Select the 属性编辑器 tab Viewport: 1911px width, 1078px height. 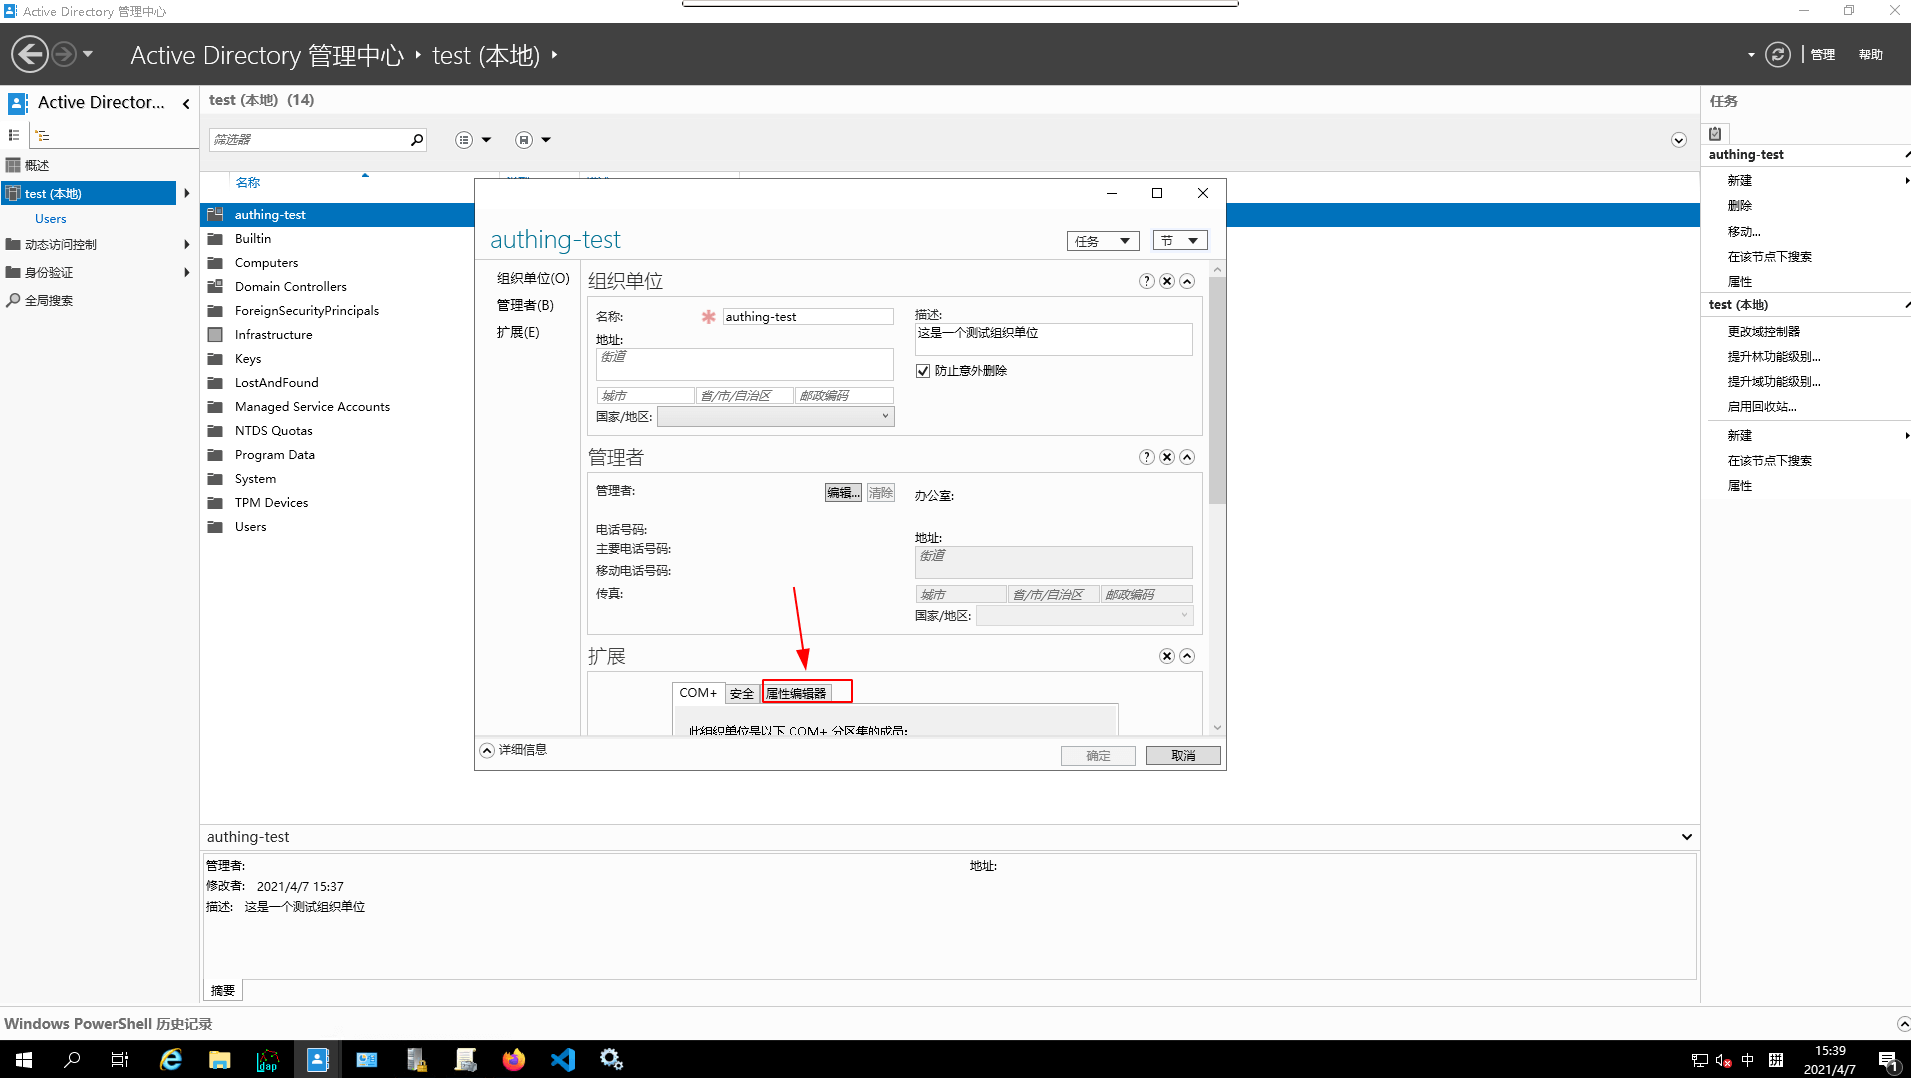(x=796, y=693)
